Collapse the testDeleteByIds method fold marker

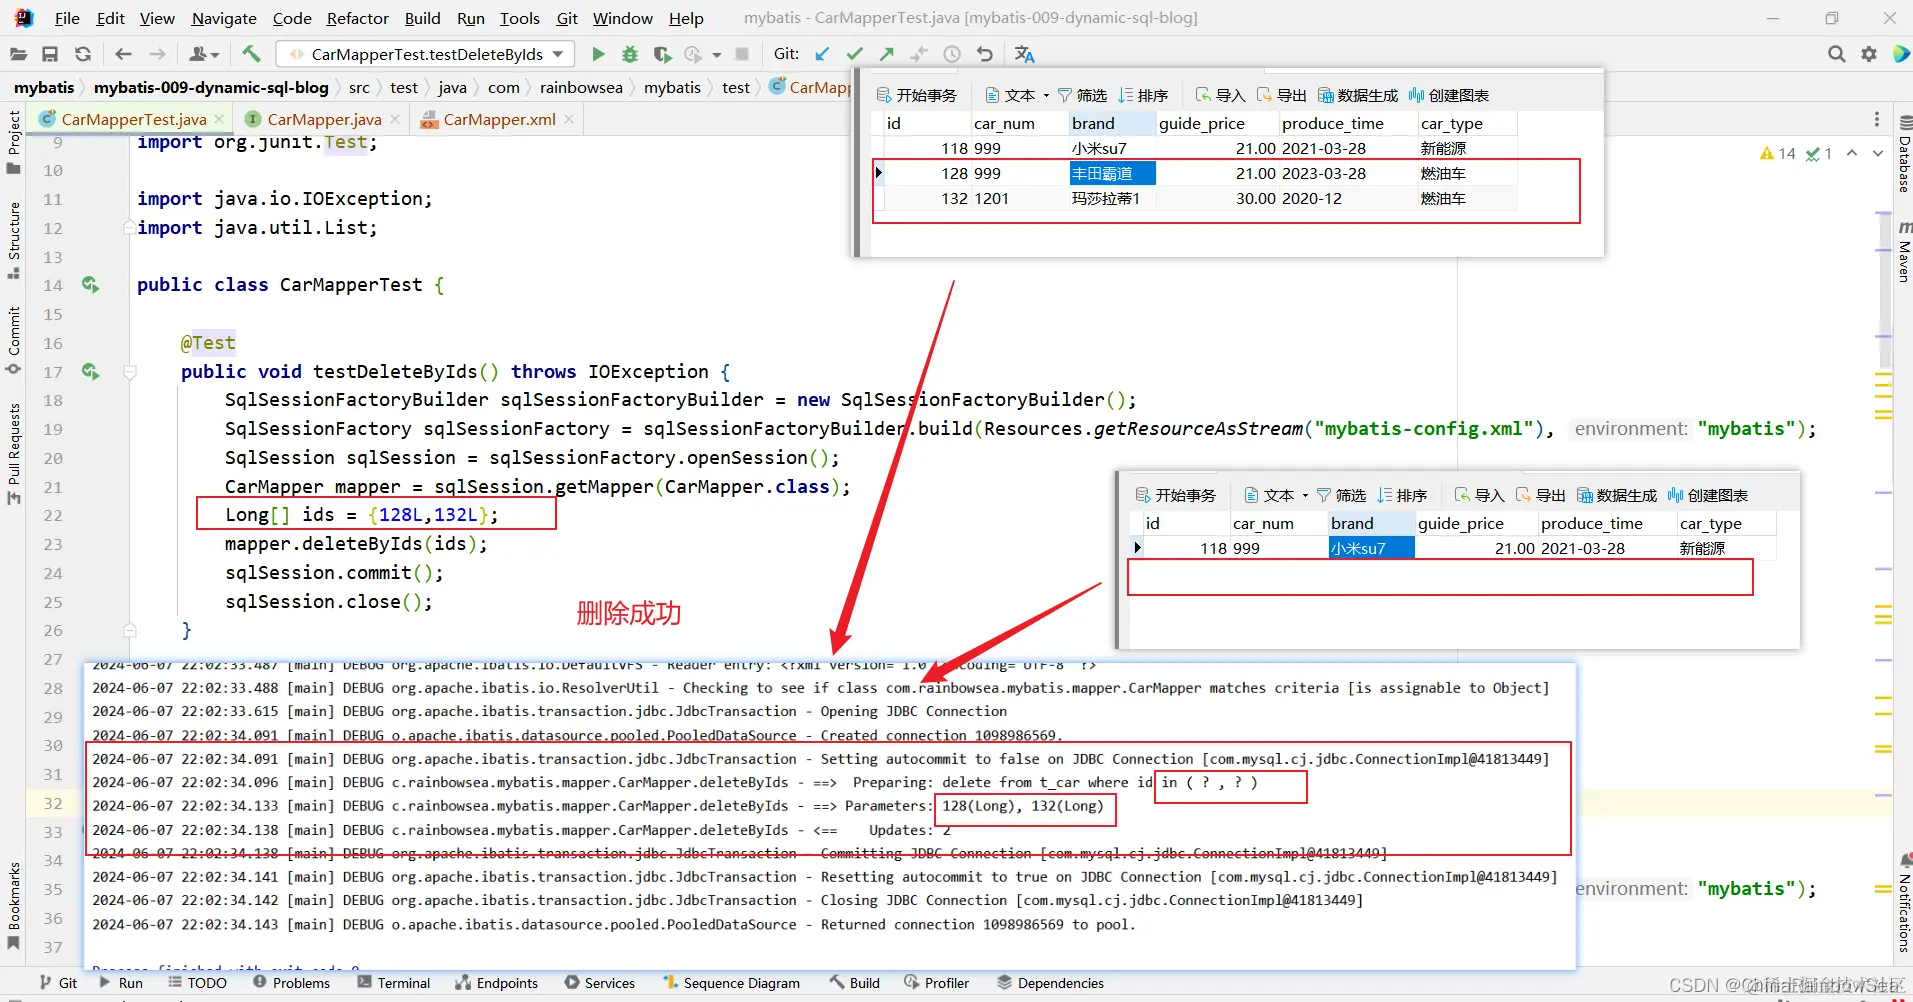pos(130,372)
